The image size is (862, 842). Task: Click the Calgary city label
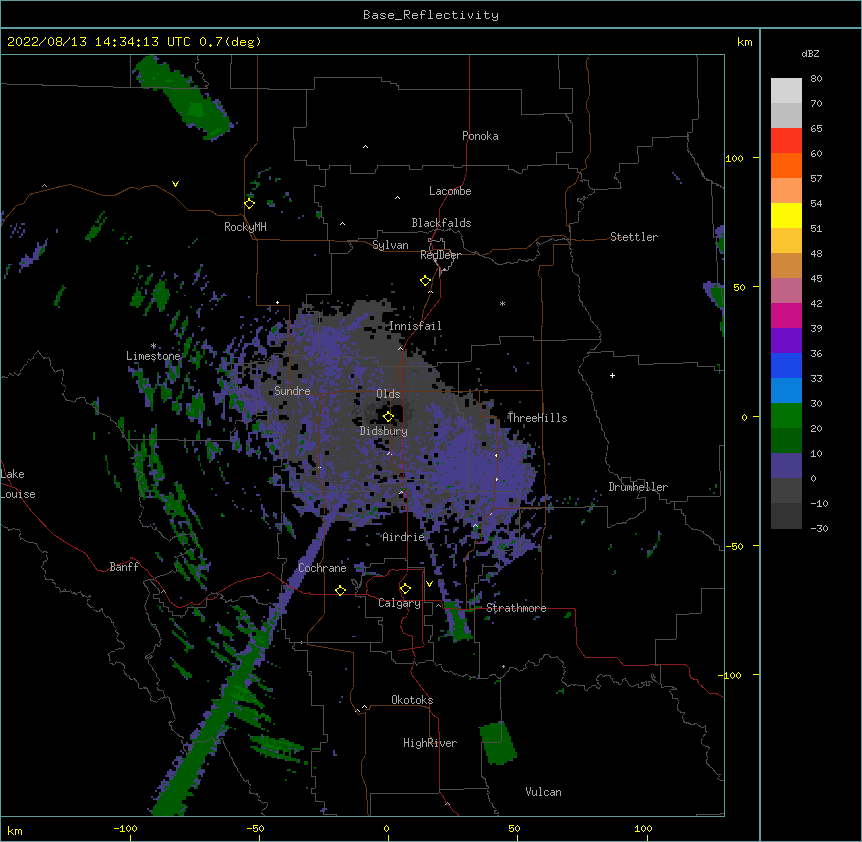click(400, 603)
